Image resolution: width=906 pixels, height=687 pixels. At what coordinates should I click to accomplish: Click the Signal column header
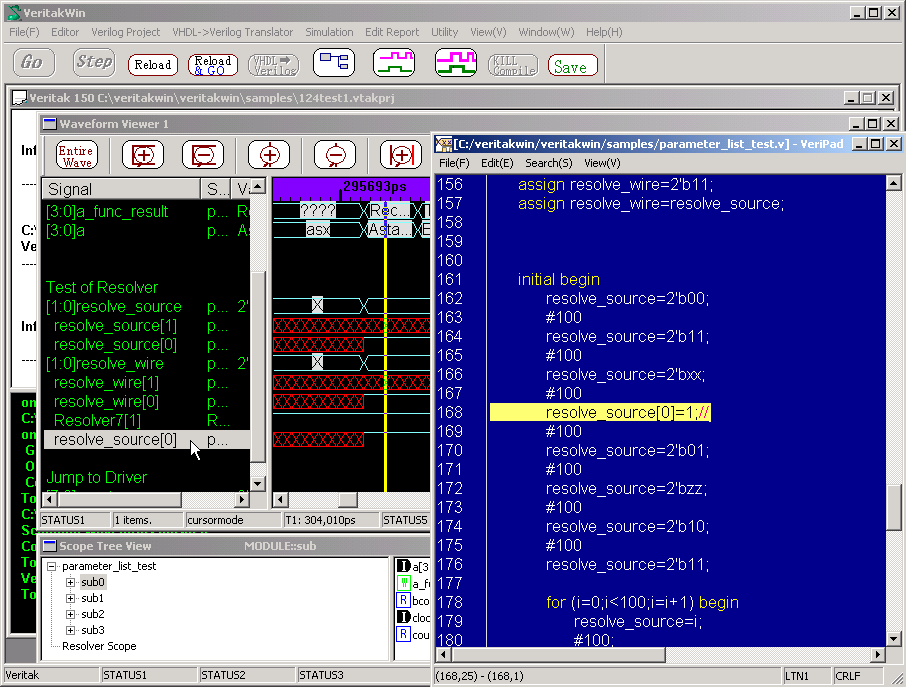click(x=120, y=189)
